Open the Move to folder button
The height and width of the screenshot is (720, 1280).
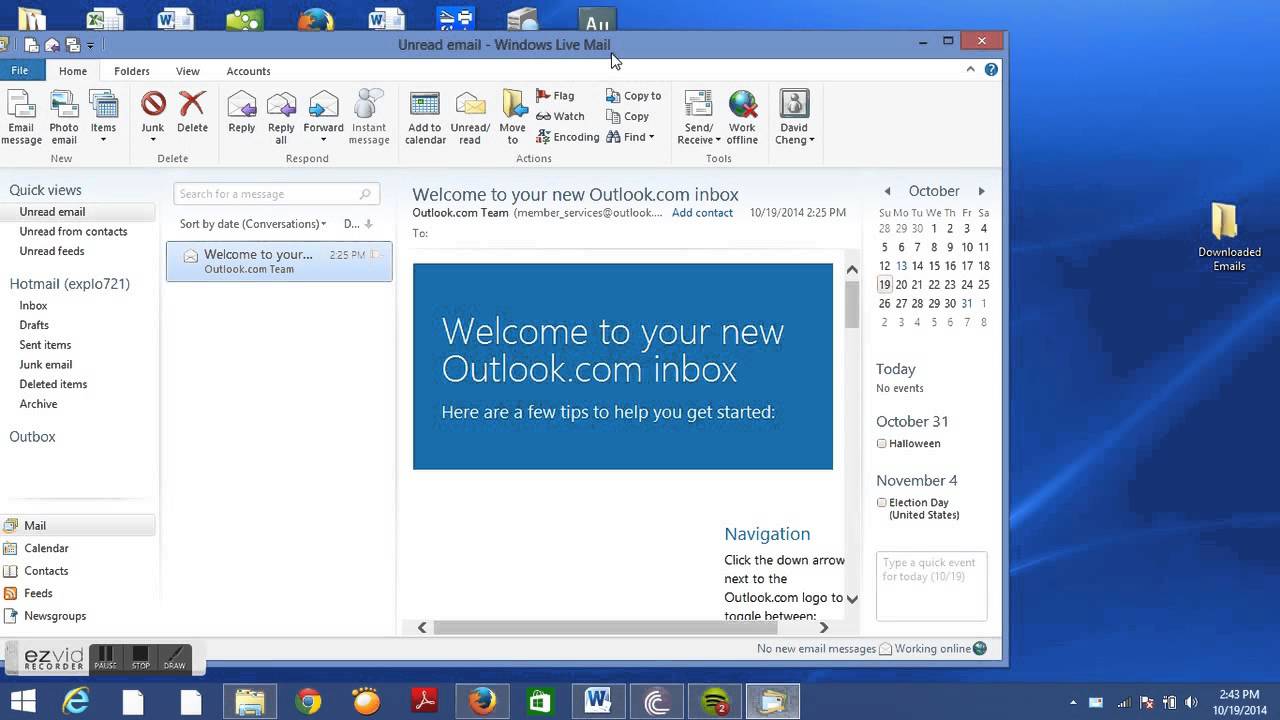(513, 117)
